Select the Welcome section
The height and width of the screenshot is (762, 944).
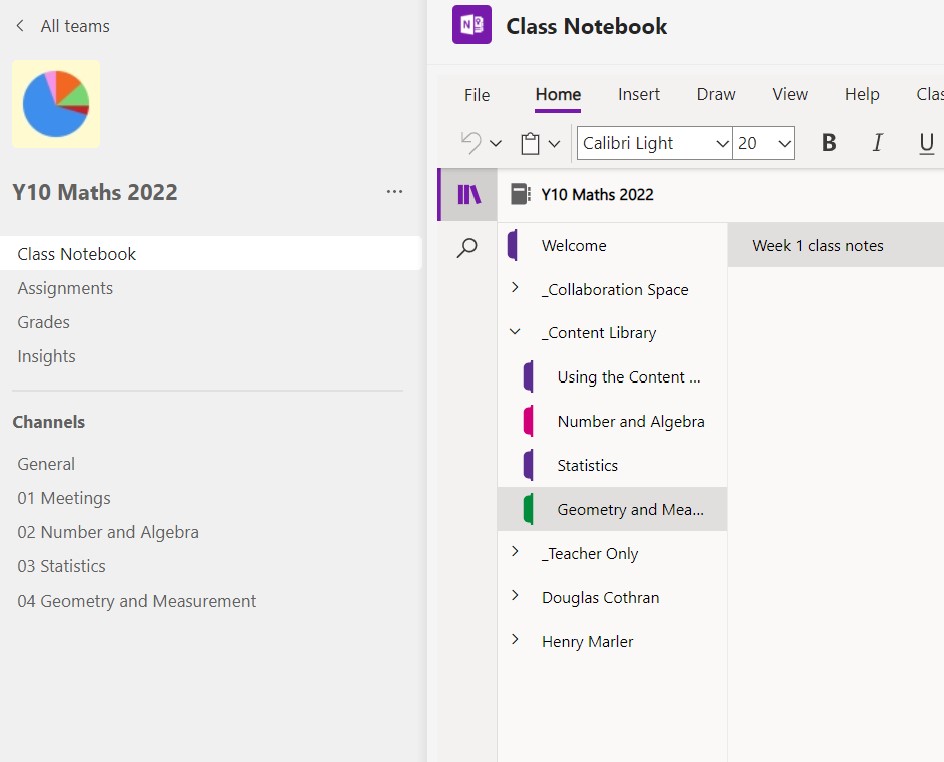612,246
